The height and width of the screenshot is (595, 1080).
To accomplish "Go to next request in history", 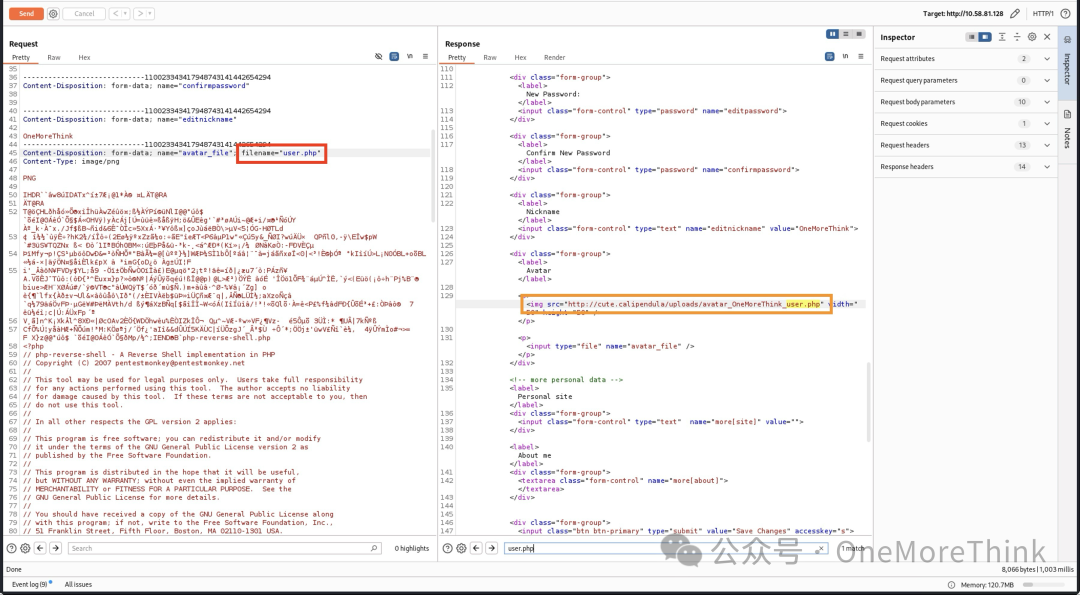I will [140, 14].
